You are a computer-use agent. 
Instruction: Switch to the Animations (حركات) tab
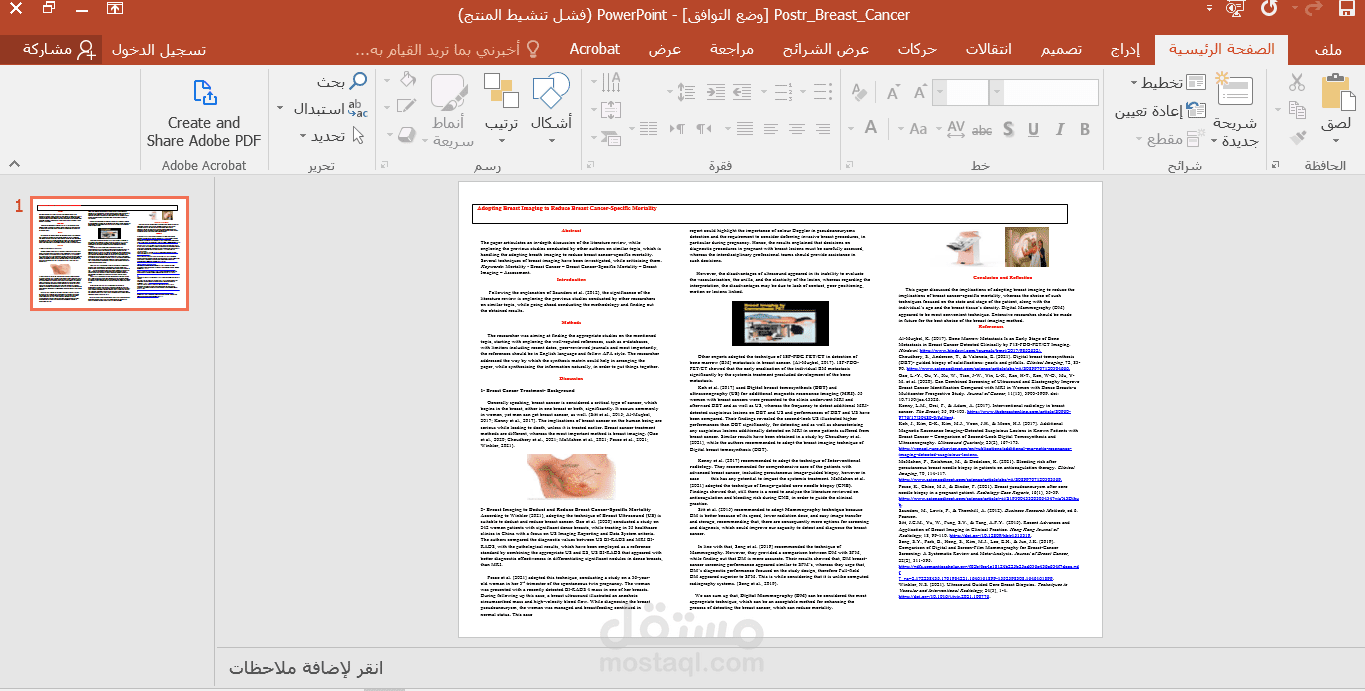click(x=917, y=49)
